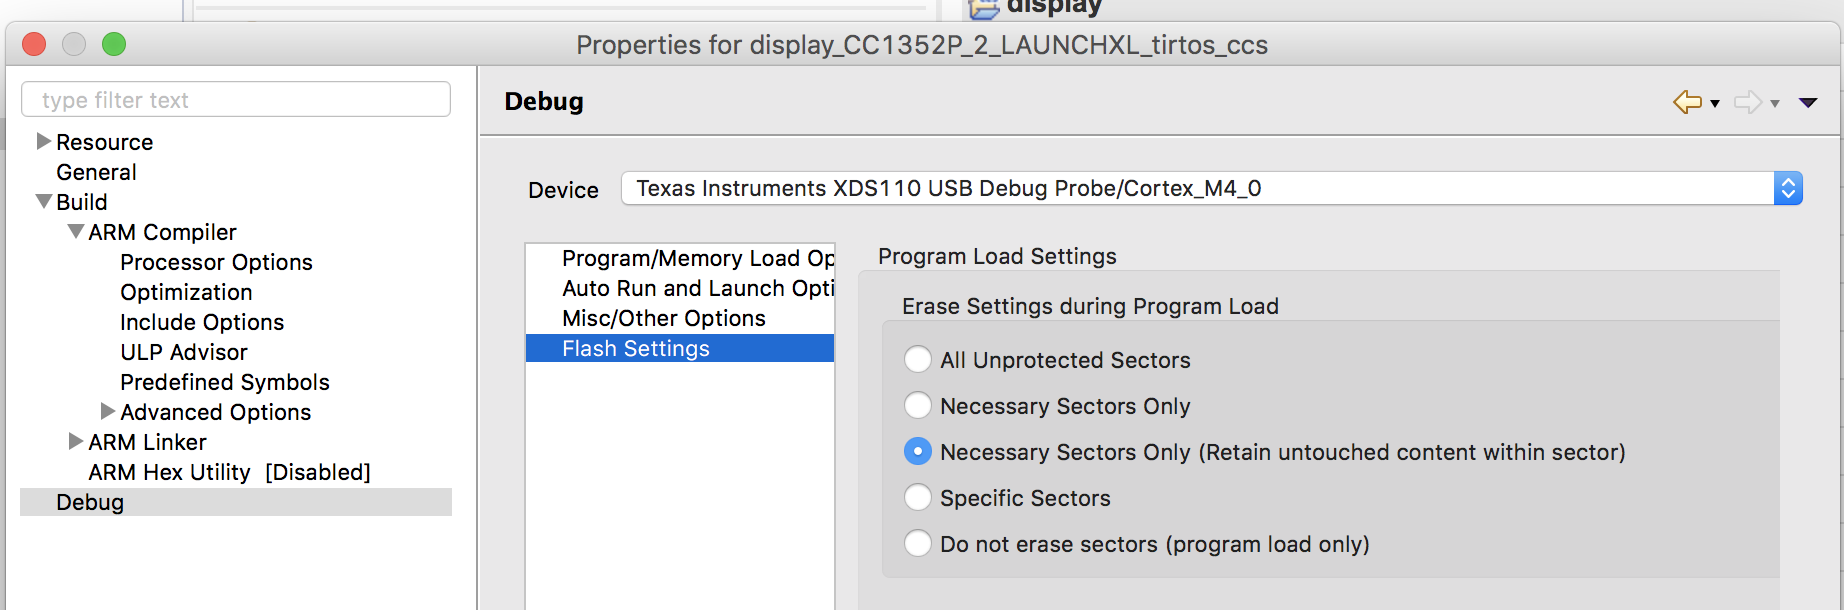1844x610 pixels.
Task: Open the back history dropdown arrow
Action: point(1715,104)
